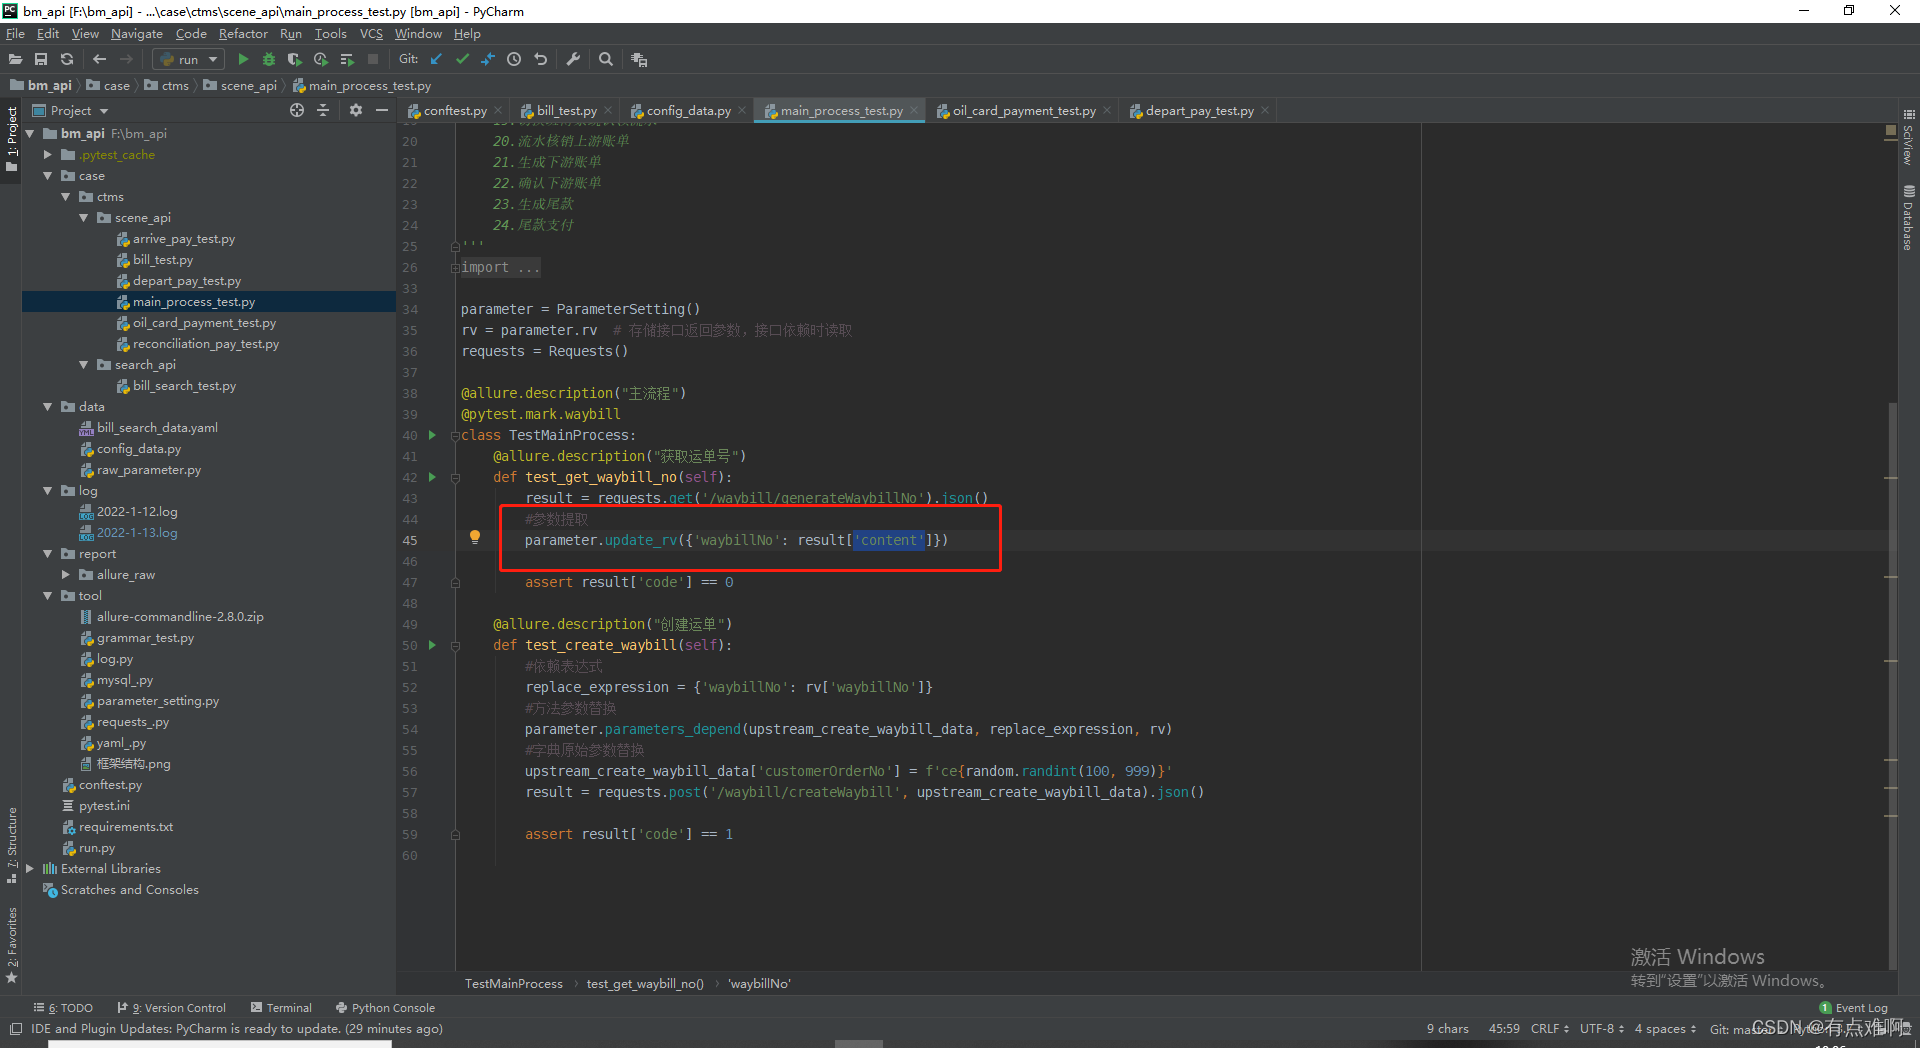Open the Project view selector dropdown
The image size is (1920, 1048).
click(x=70, y=110)
